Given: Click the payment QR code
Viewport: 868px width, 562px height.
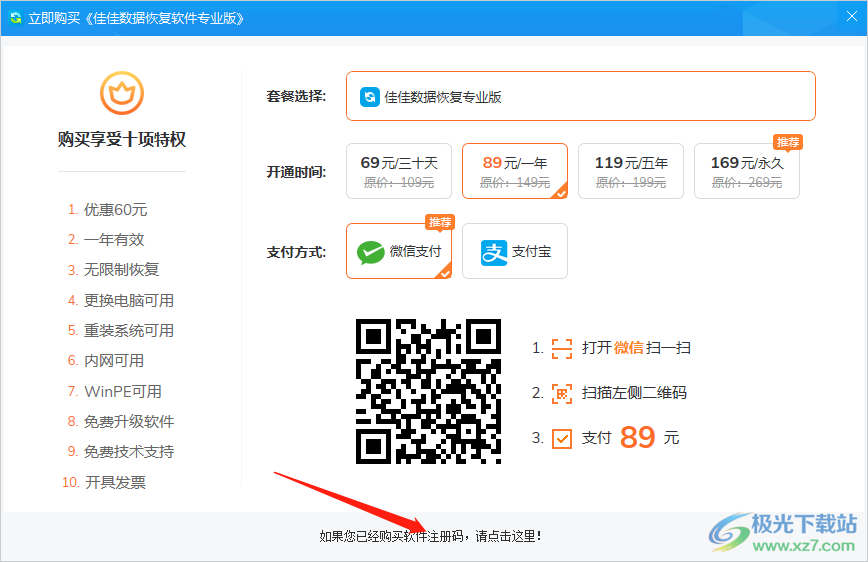Looking at the screenshot, I should coord(428,391).
